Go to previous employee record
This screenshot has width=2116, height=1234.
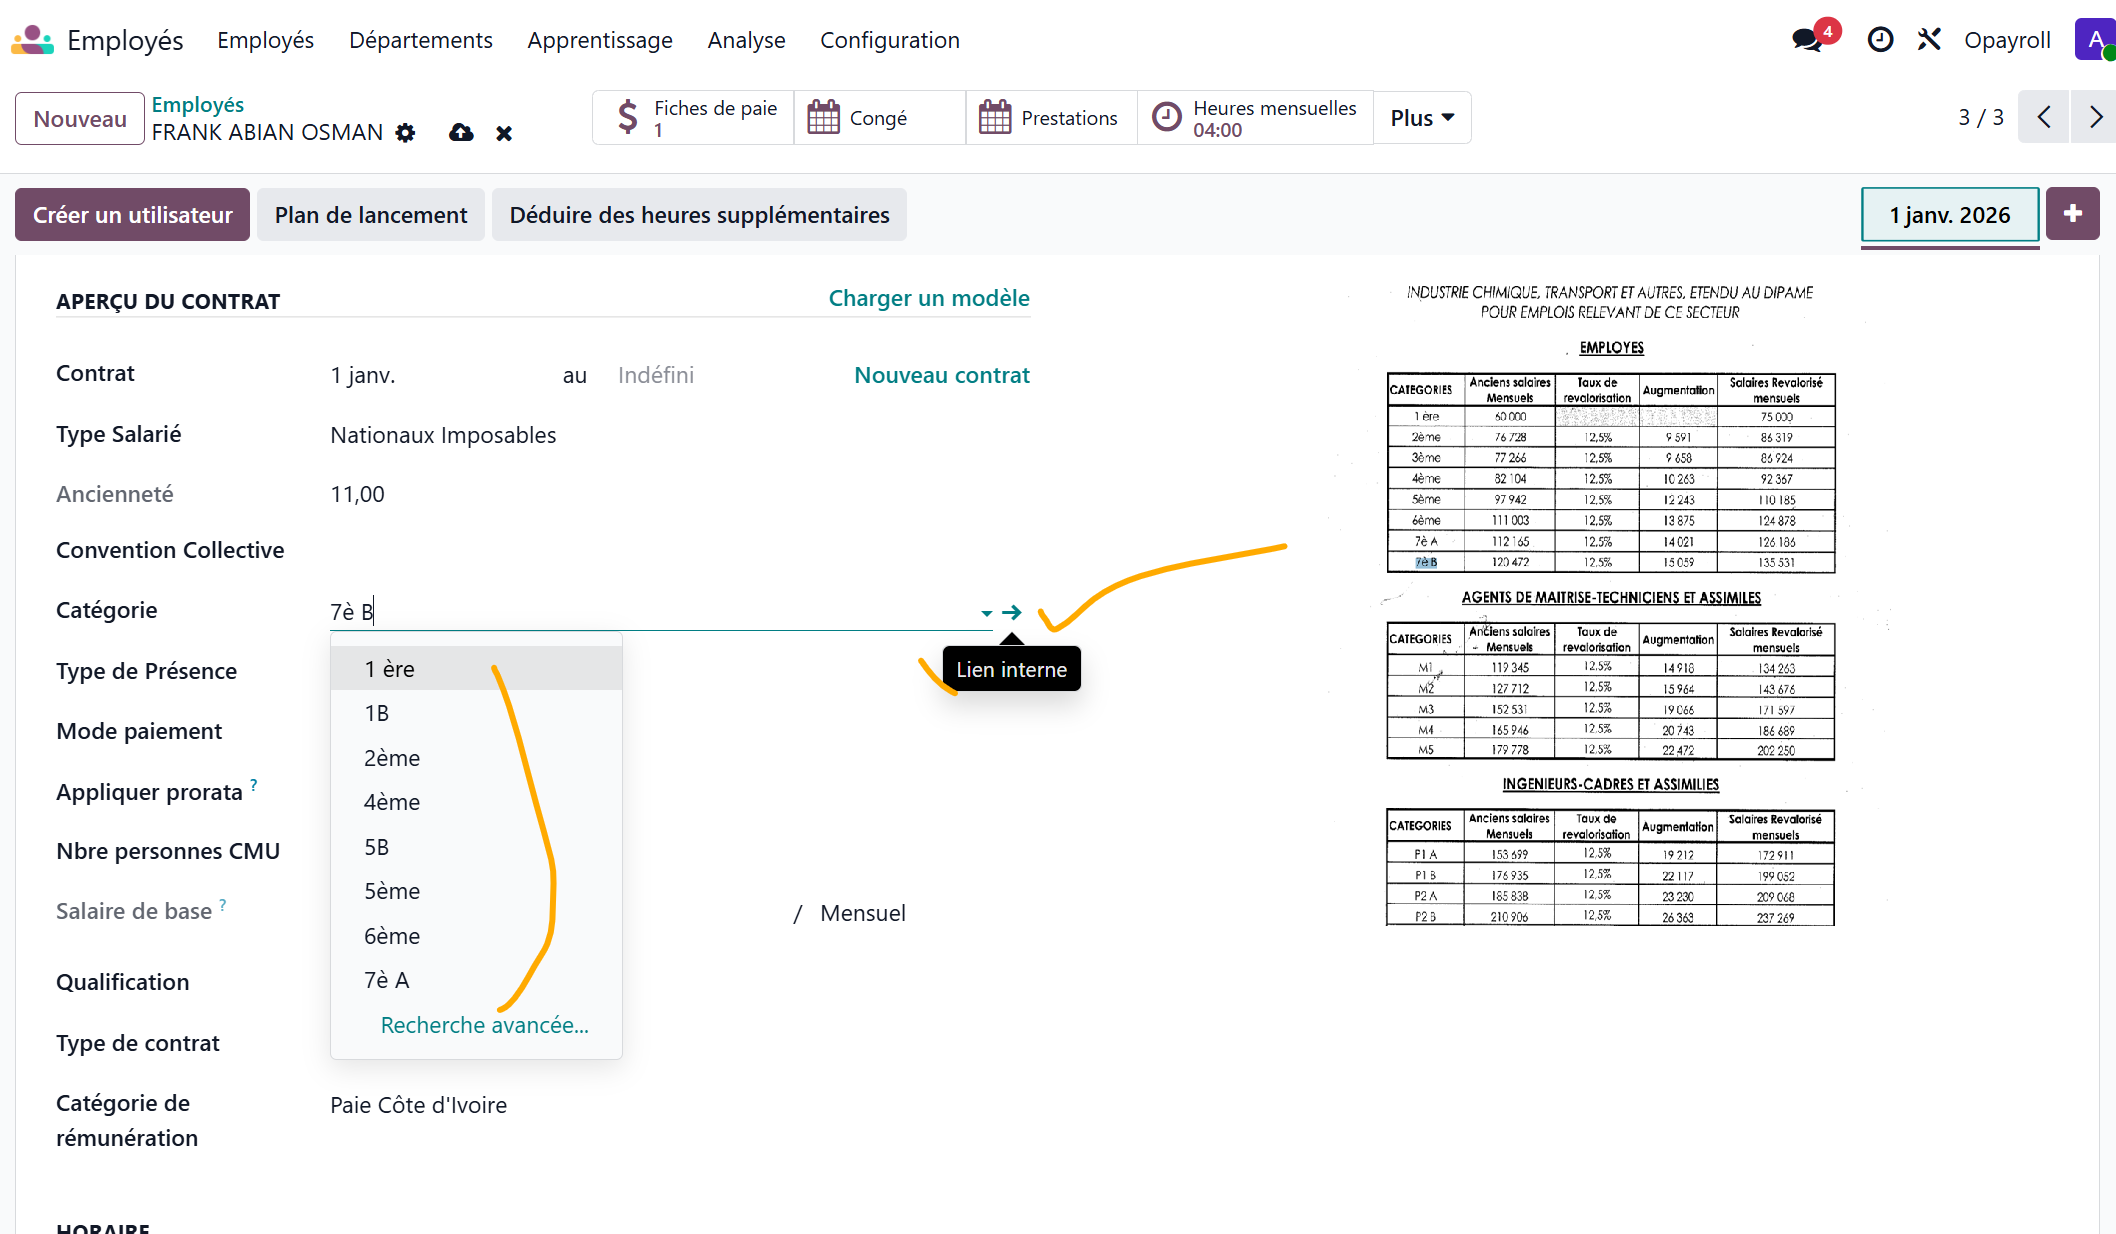[x=2043, y=118]
